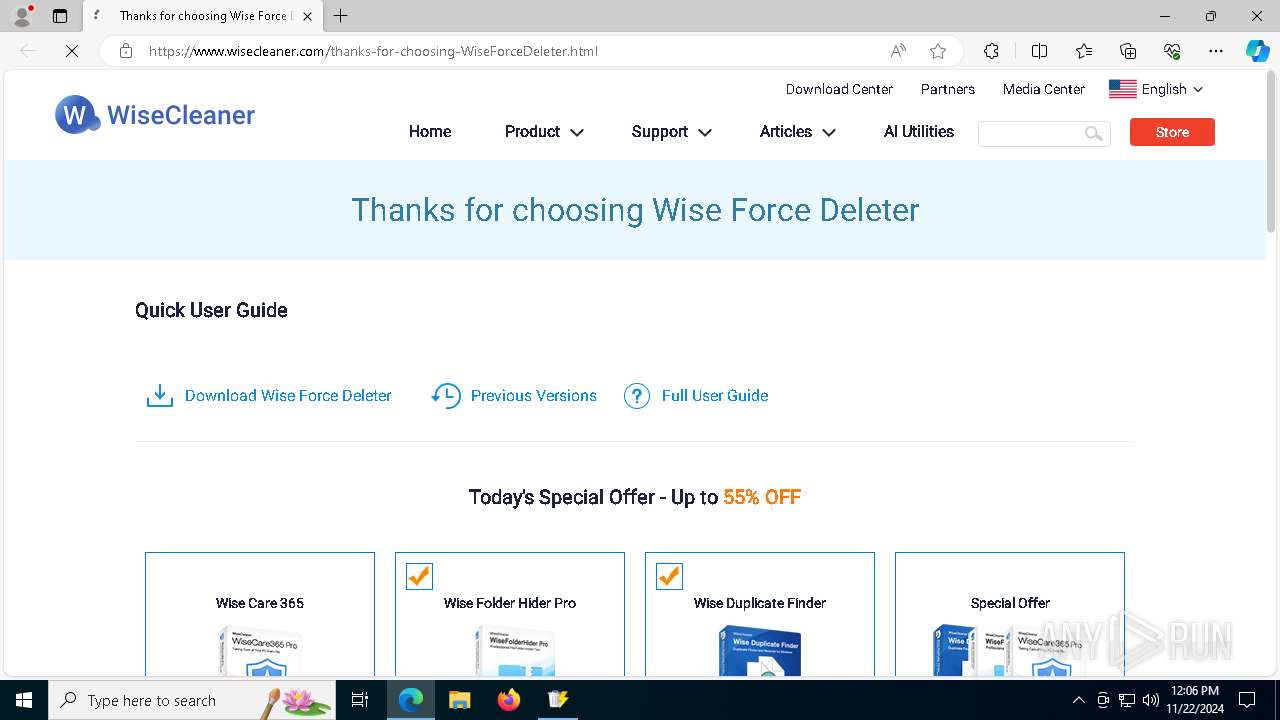Open Edge Settings and more menu
The height and width of the screenshot is (720, 1280).
click(1216, 51)
